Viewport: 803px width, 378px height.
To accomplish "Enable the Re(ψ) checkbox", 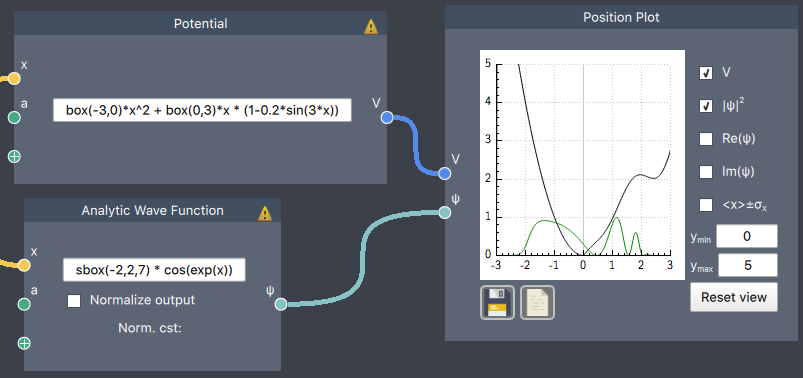I will pos(706,139).
